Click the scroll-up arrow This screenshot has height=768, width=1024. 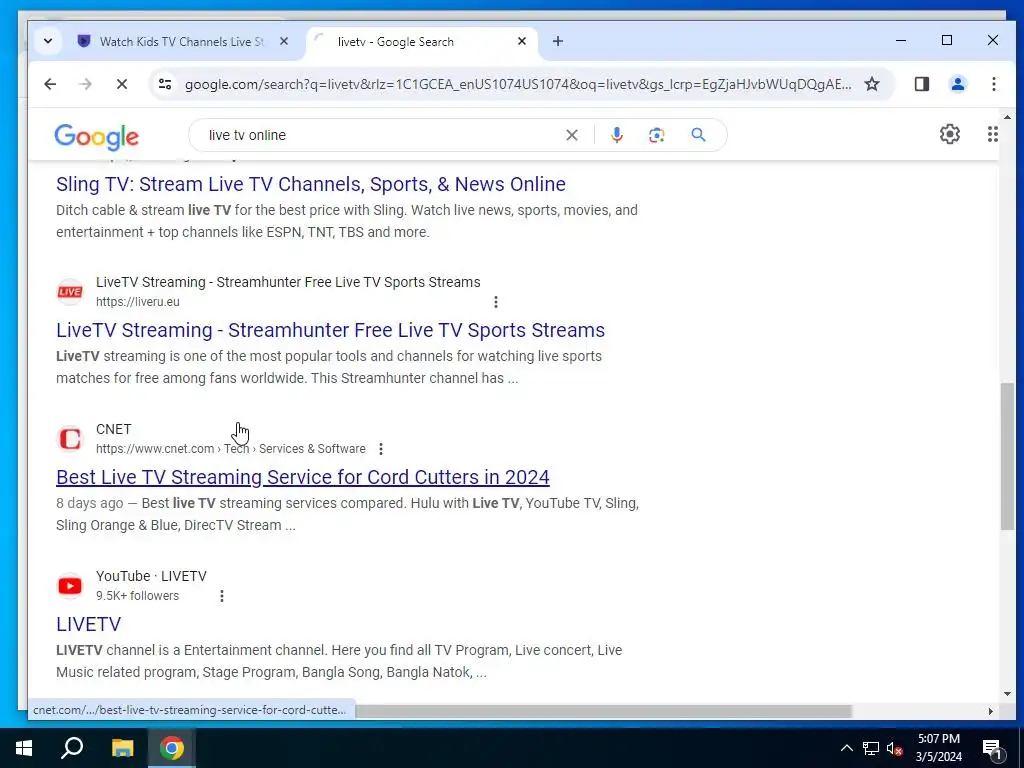pyautogui.click(x=1007, y=118)
